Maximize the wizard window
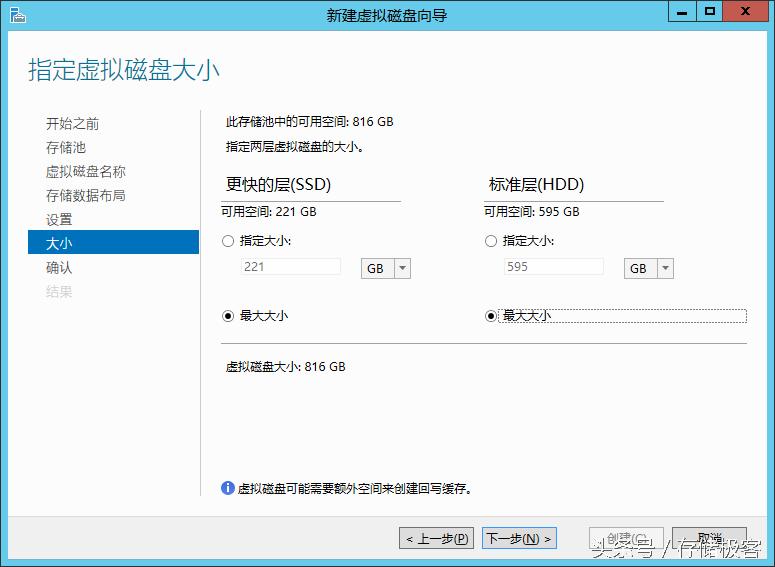This screenshot has width=775, height=567. [710, 11]
